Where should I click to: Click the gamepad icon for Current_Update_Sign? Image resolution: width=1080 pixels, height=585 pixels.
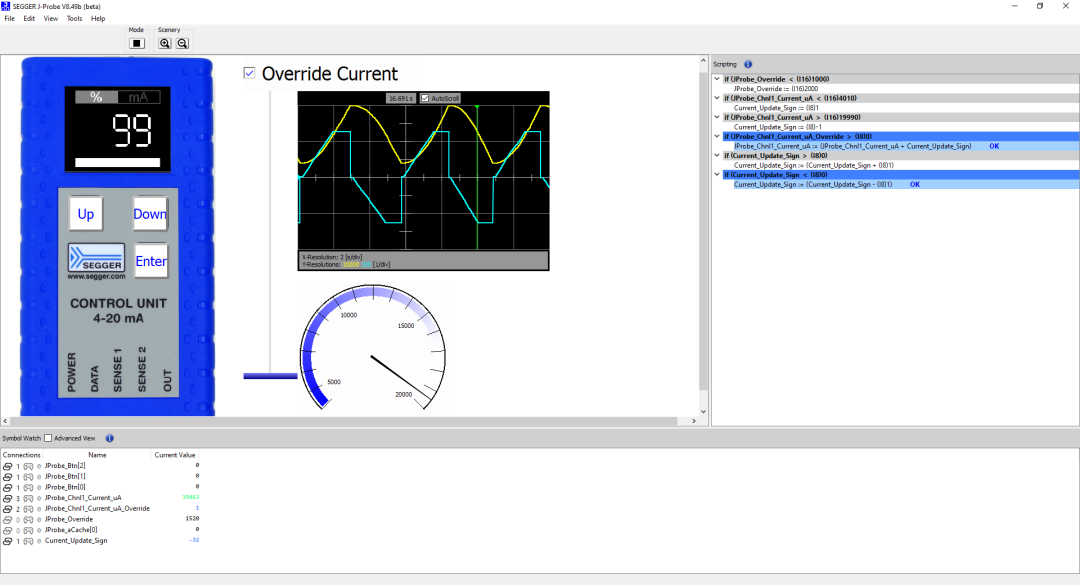[28, 541]
